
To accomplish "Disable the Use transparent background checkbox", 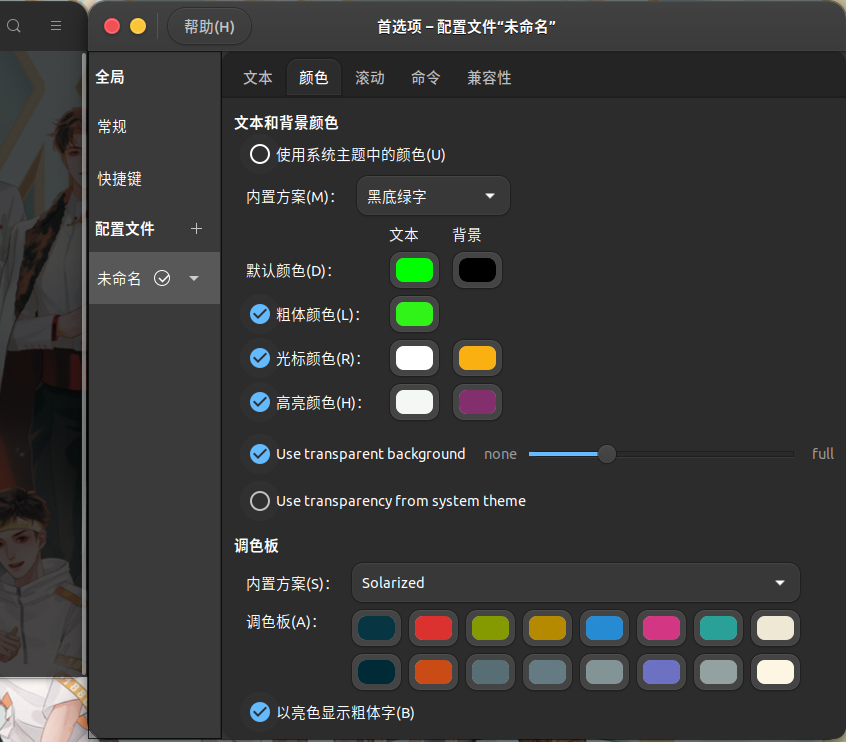I will point(259,453).
